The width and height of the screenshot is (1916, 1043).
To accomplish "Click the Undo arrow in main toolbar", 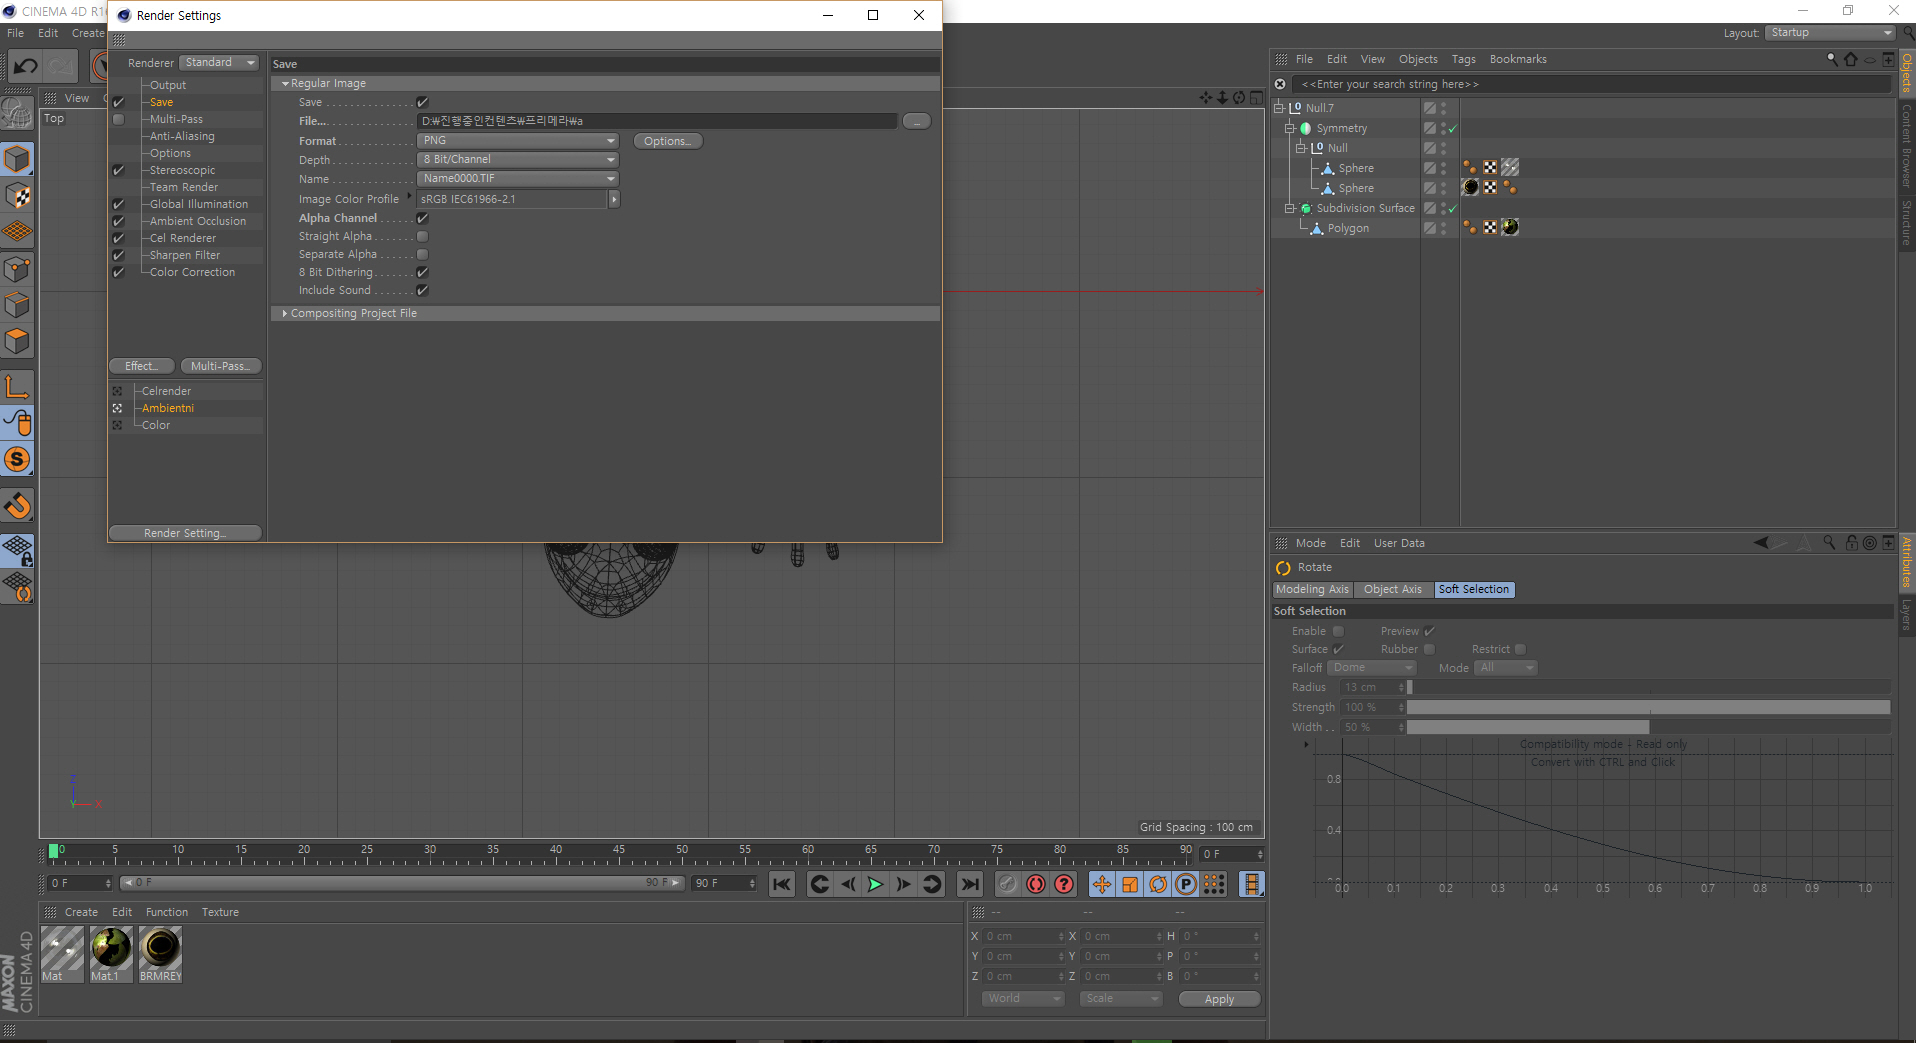I will 26,66.
